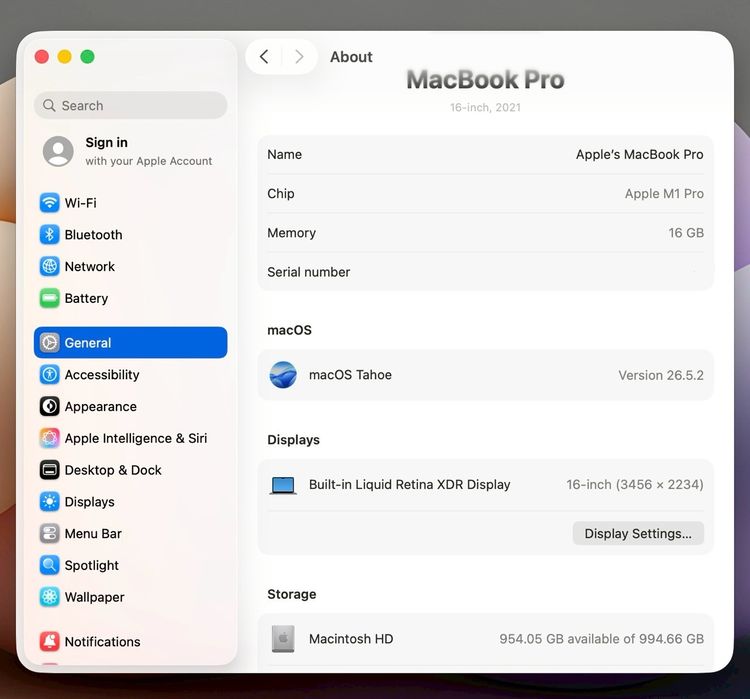Select the Accessibility label in sidebar

click(x=102, y=375)
